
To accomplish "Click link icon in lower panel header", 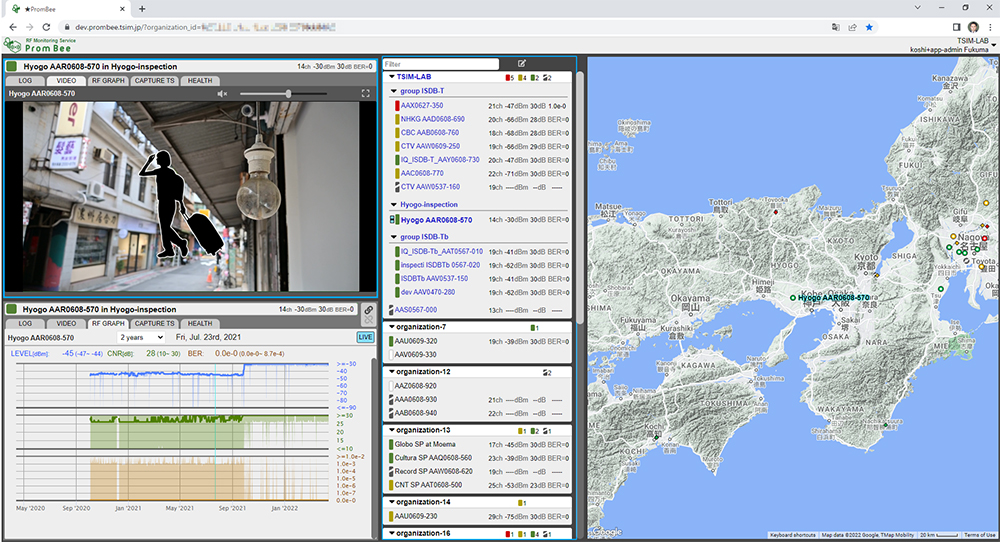I will (x=369, y=309).
